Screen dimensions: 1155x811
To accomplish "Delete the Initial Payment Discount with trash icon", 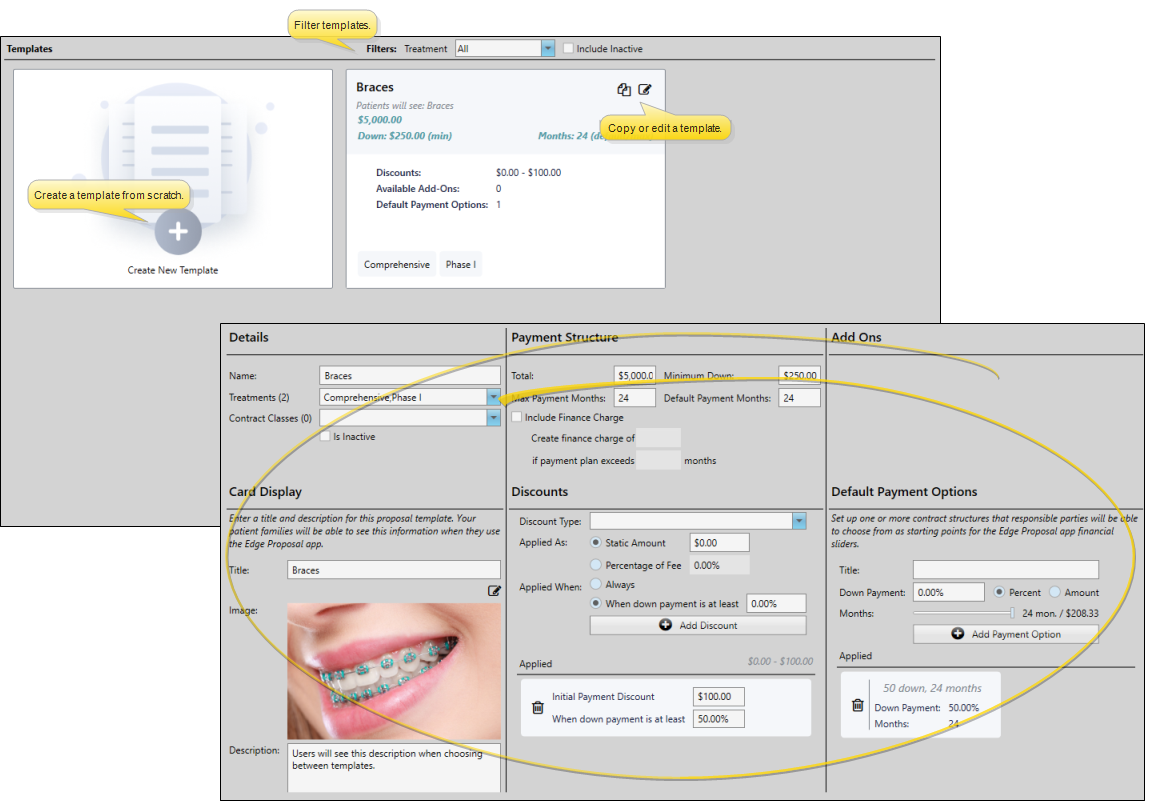I will point(538,707).
